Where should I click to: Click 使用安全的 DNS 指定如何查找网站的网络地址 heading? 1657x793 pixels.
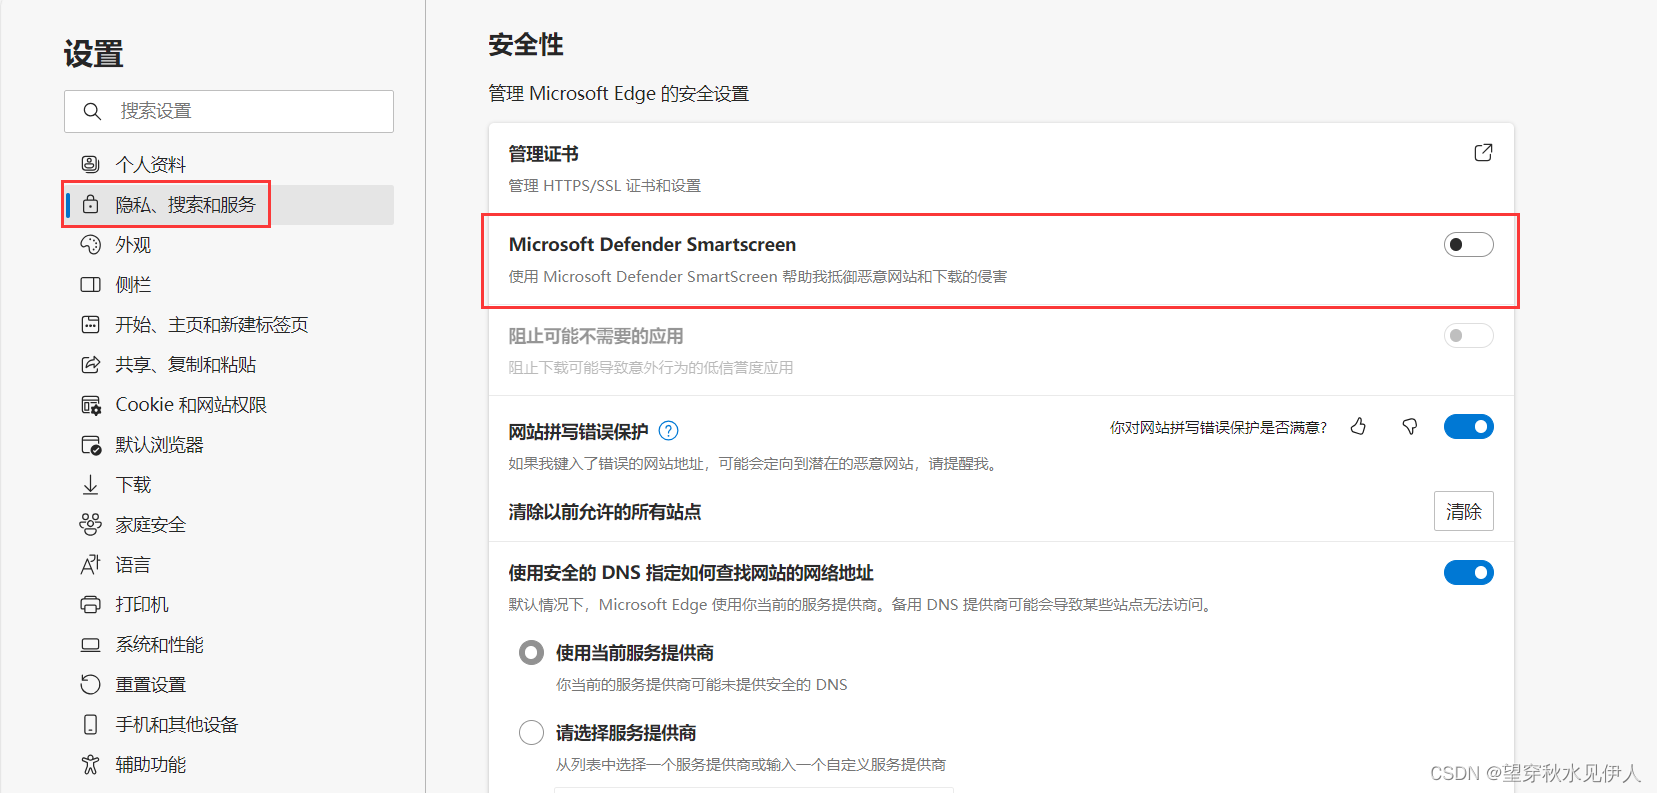coord(691,573)
